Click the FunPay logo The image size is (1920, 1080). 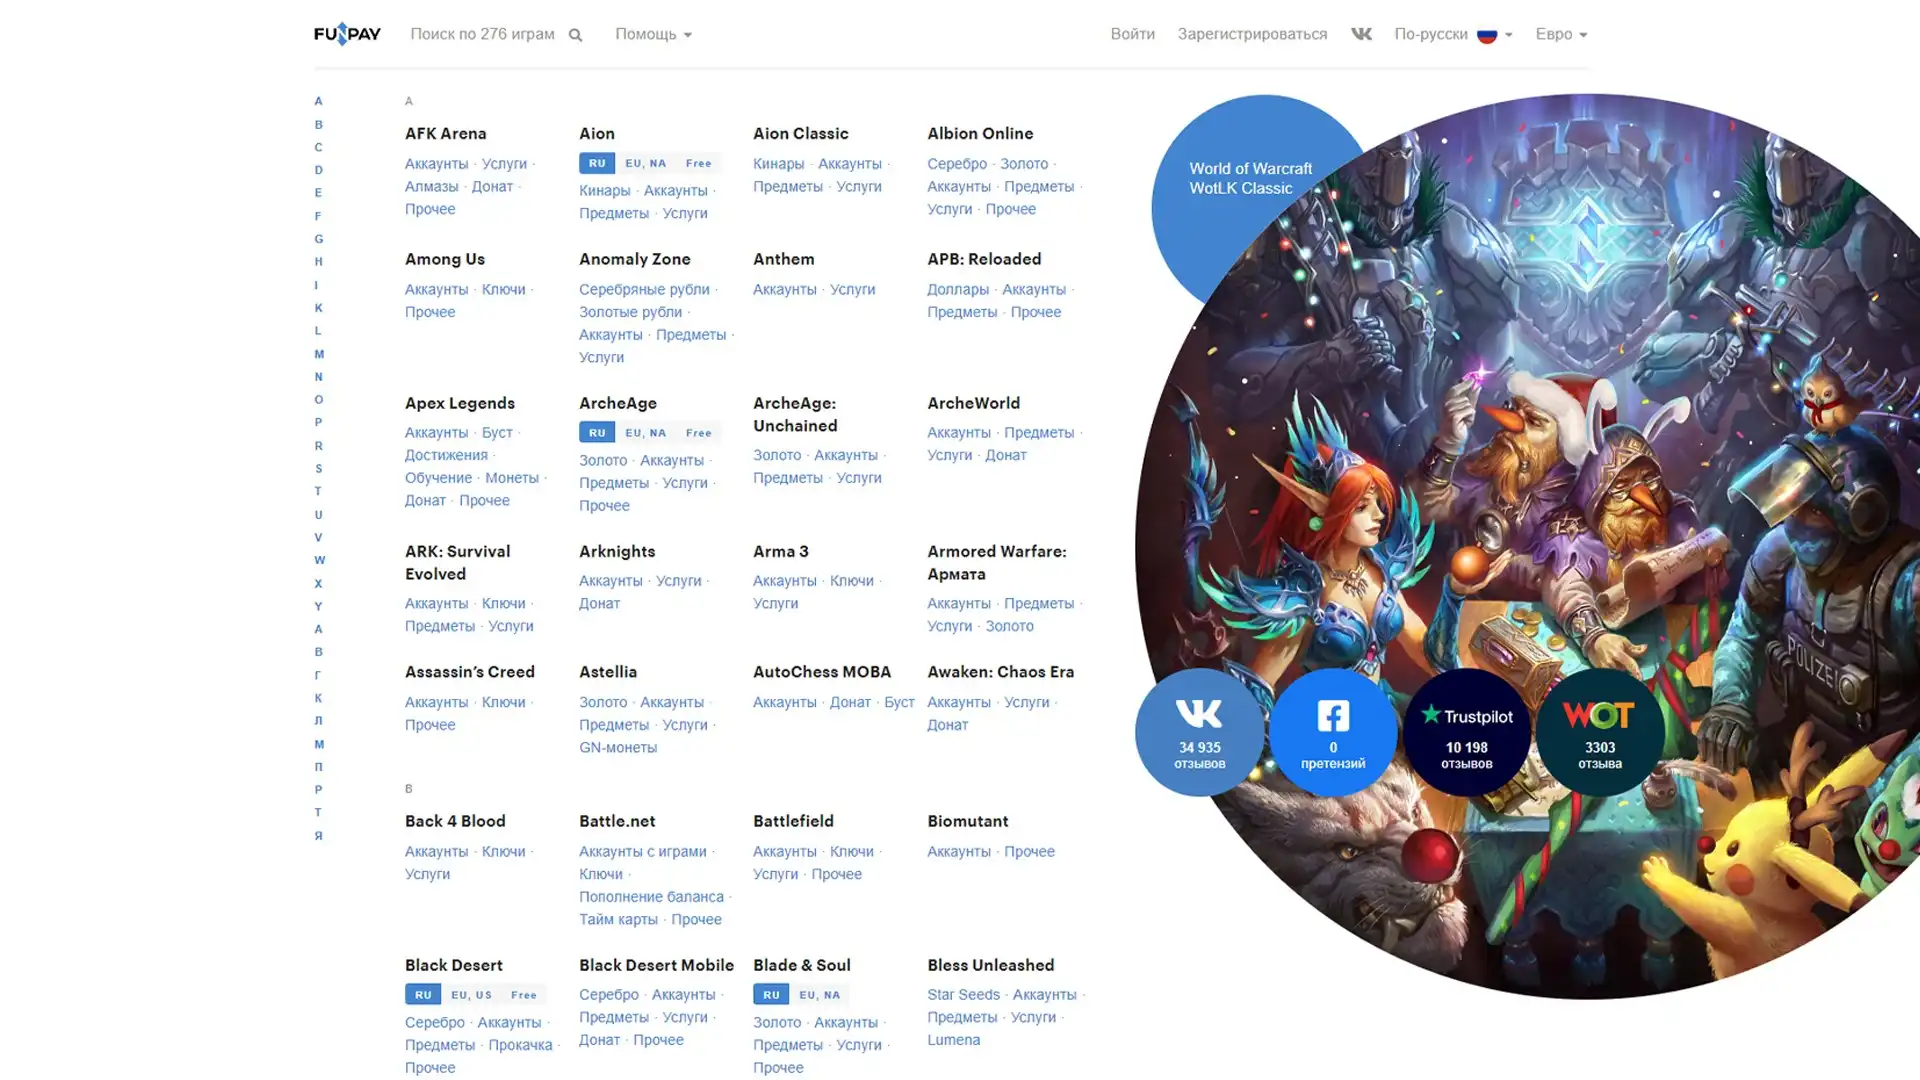[x=347, y=34]
